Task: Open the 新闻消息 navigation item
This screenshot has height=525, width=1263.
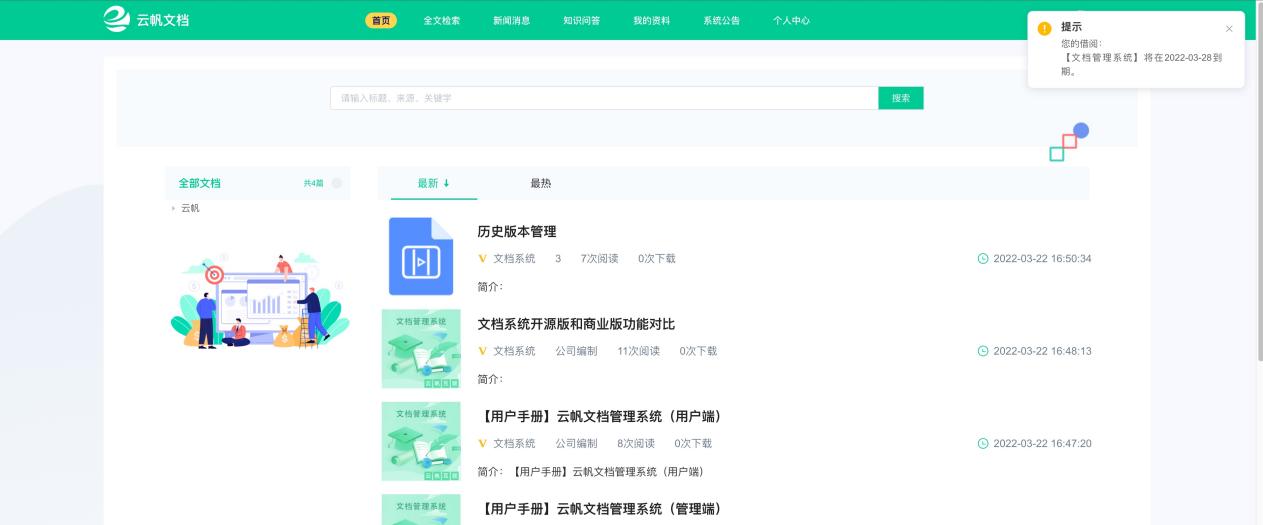Action: click(x=512, y=20)
